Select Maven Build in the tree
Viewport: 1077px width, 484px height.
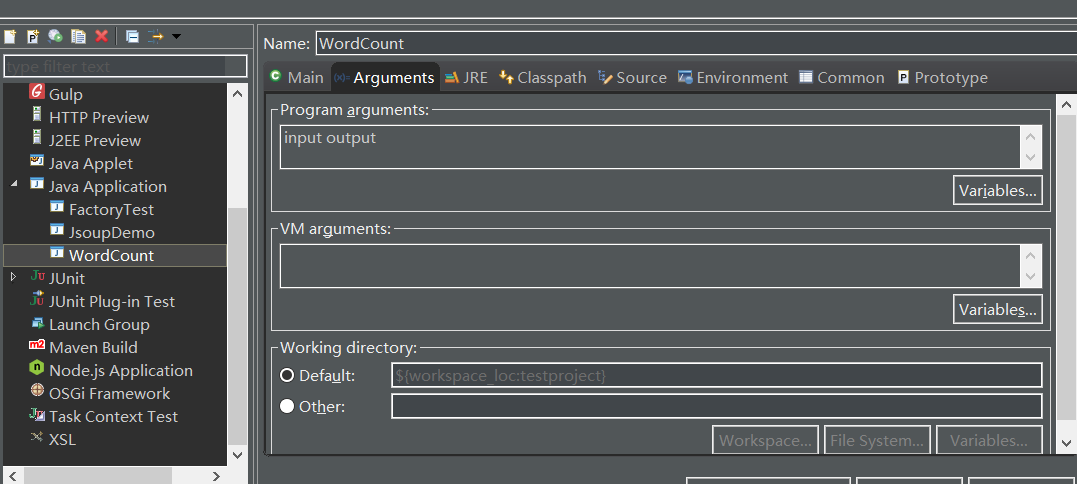pos(93,347)
